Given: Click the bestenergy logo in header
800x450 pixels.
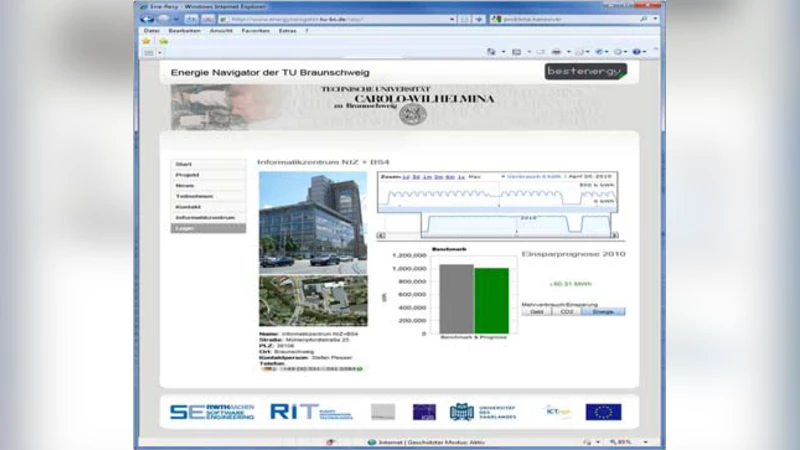Looking at the screenshot, I should [x=585, y=72].
